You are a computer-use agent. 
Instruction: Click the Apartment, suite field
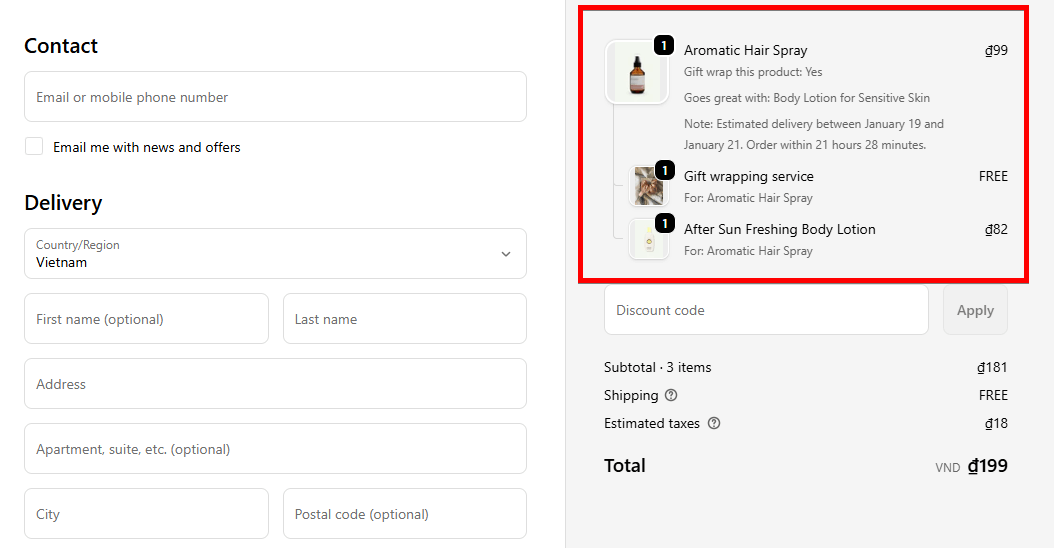click(275, 449)
